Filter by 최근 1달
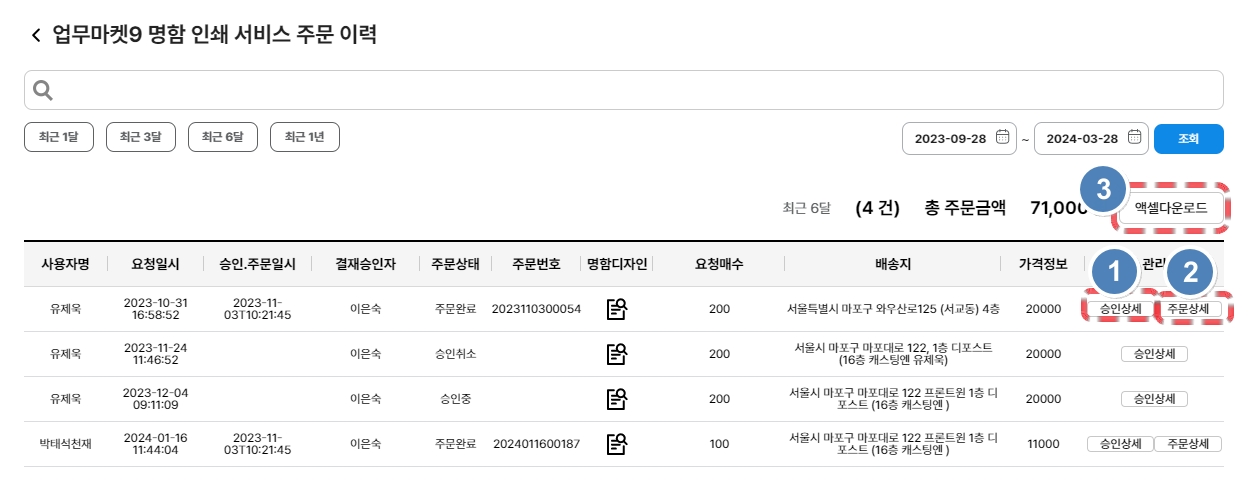 tap(58, 137)
